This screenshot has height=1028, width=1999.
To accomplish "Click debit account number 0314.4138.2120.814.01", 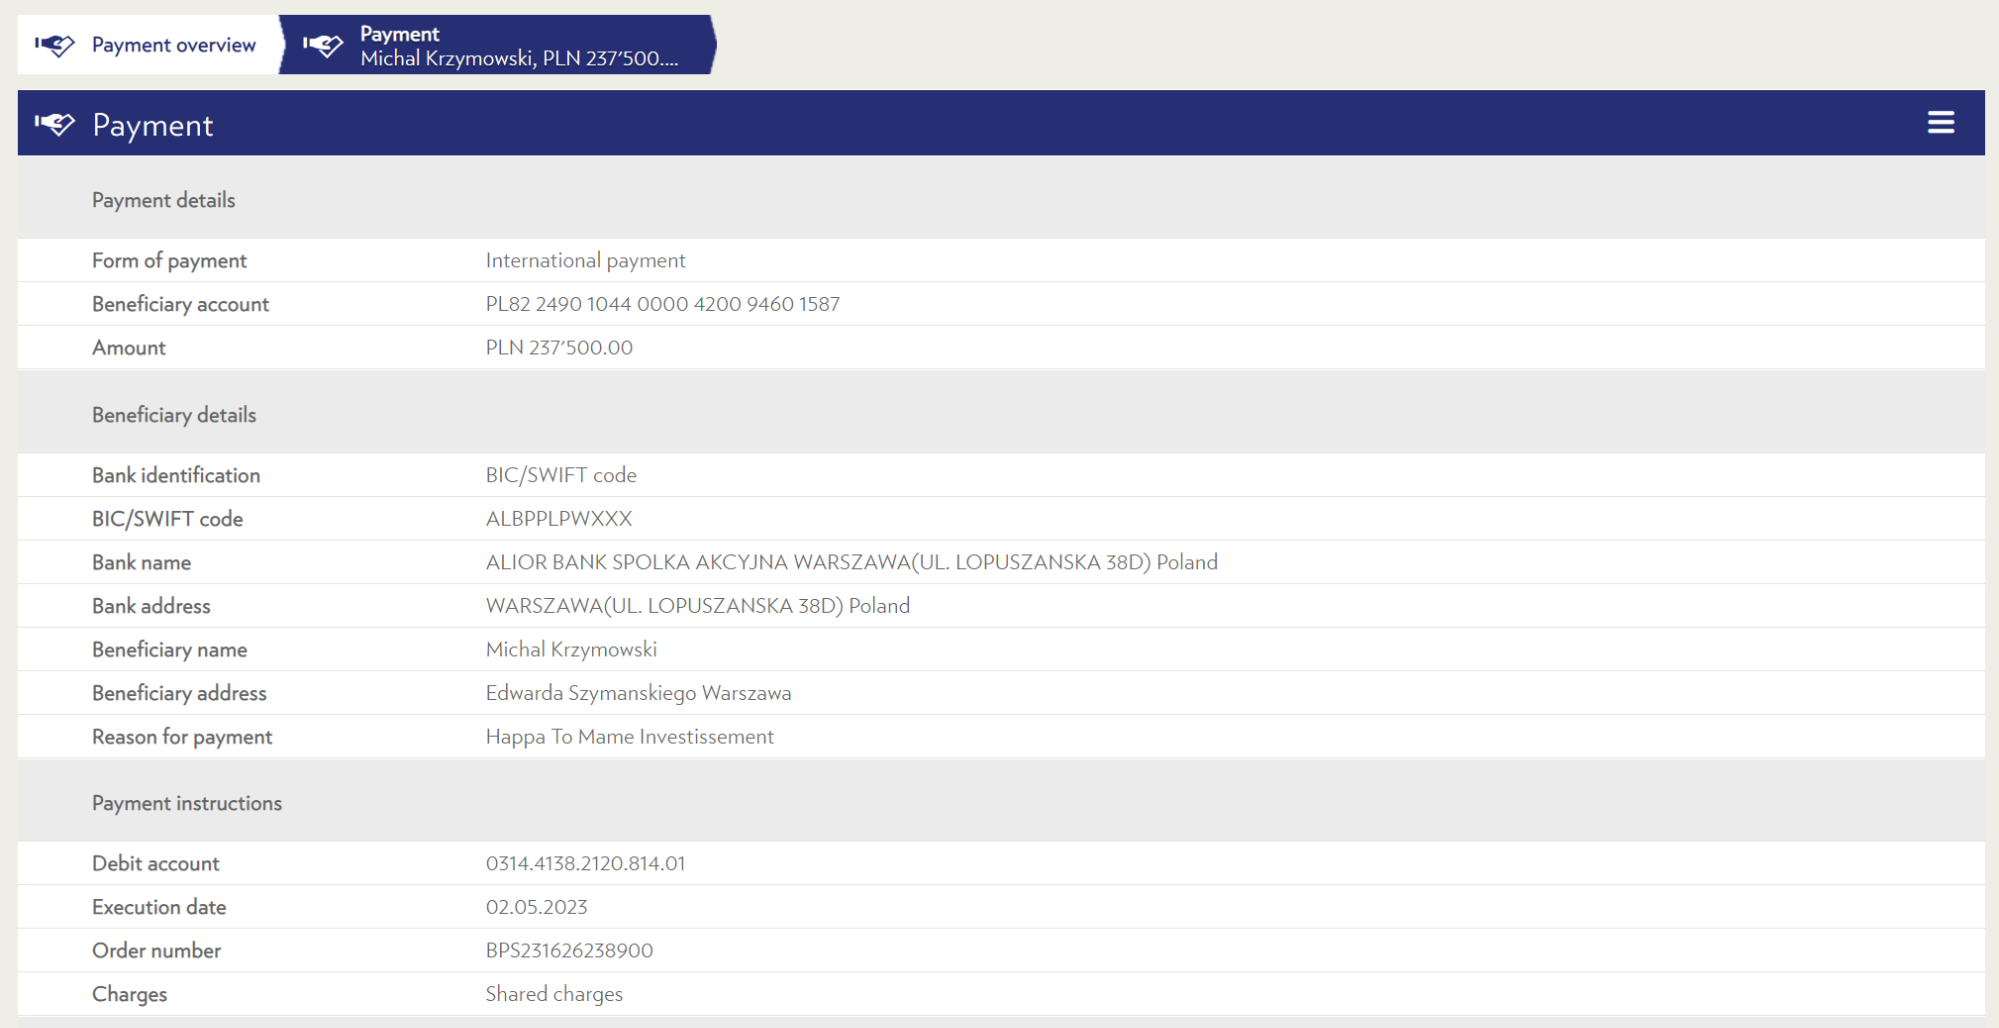I will pyautogui.click(x=585, y=864).
